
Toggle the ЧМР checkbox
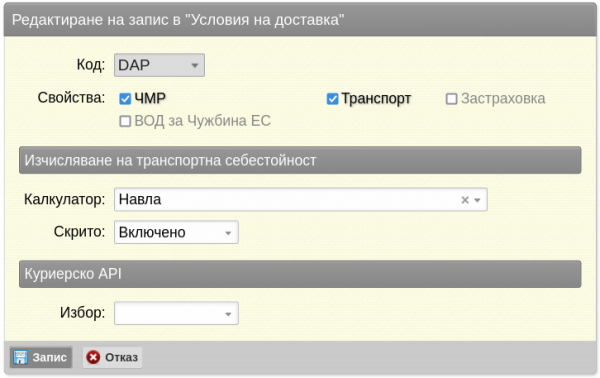(125, 99)
